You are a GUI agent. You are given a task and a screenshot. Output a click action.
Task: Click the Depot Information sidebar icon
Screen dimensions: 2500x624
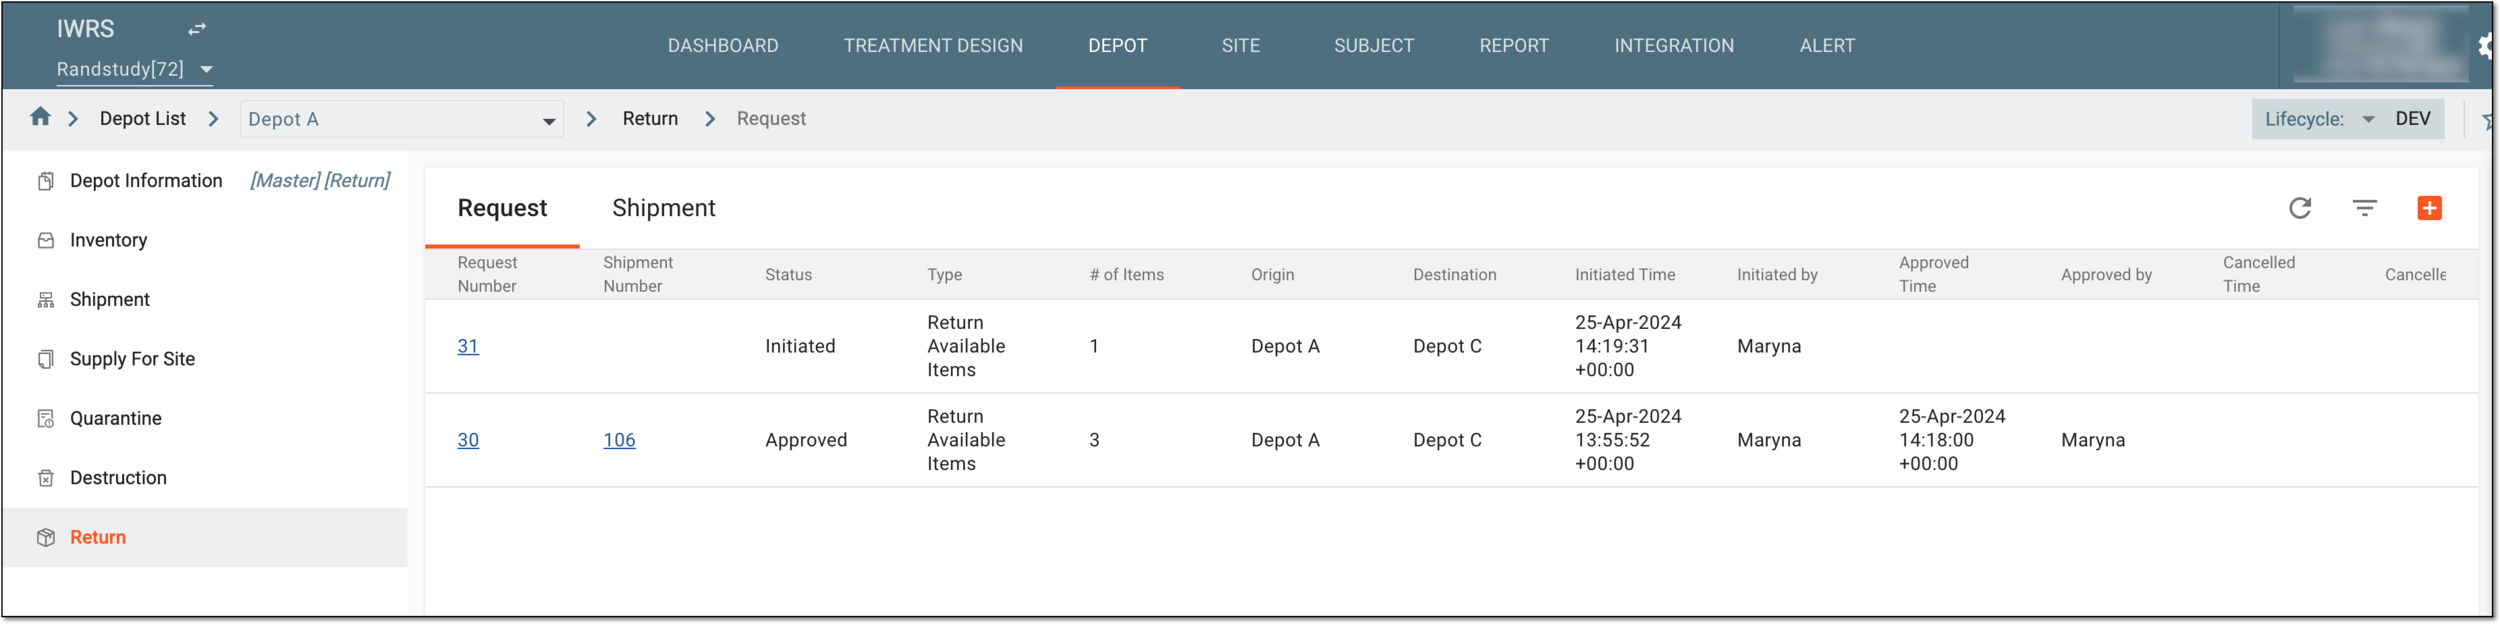46,181
